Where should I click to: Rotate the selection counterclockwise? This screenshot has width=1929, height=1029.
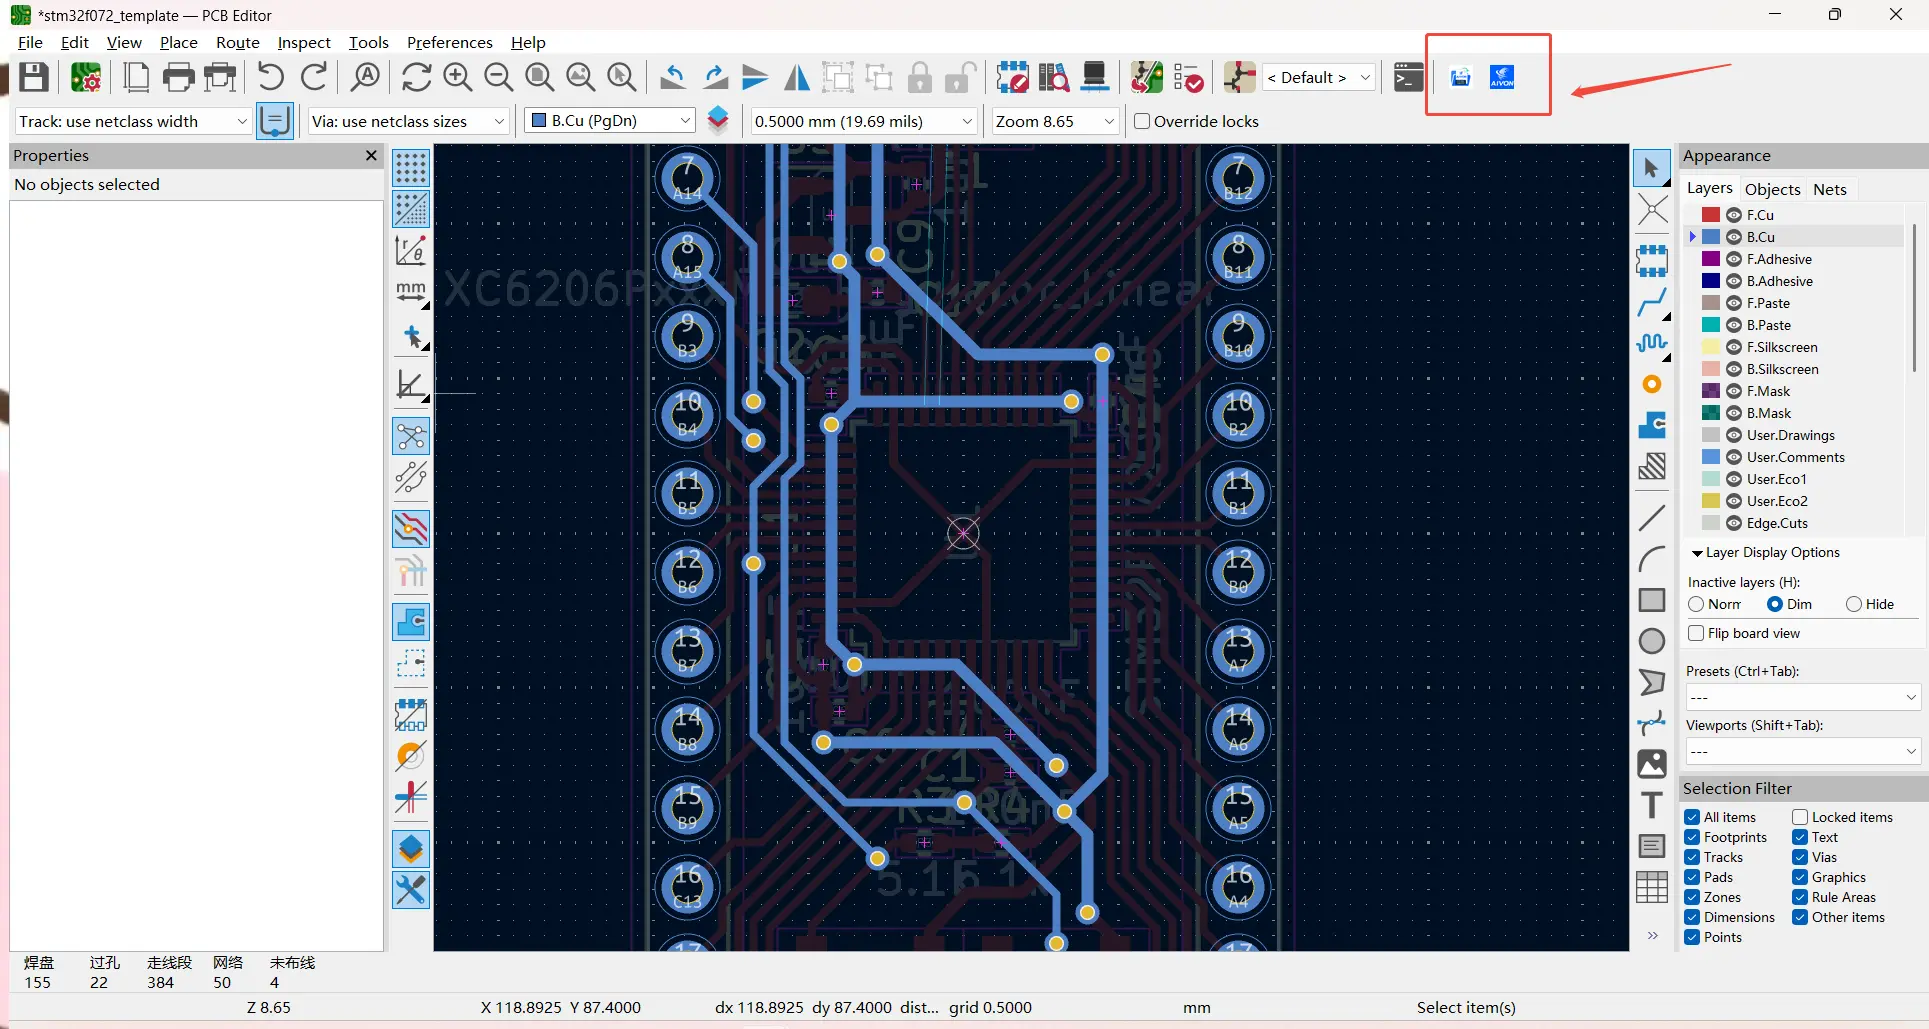(x=673, y=77)
